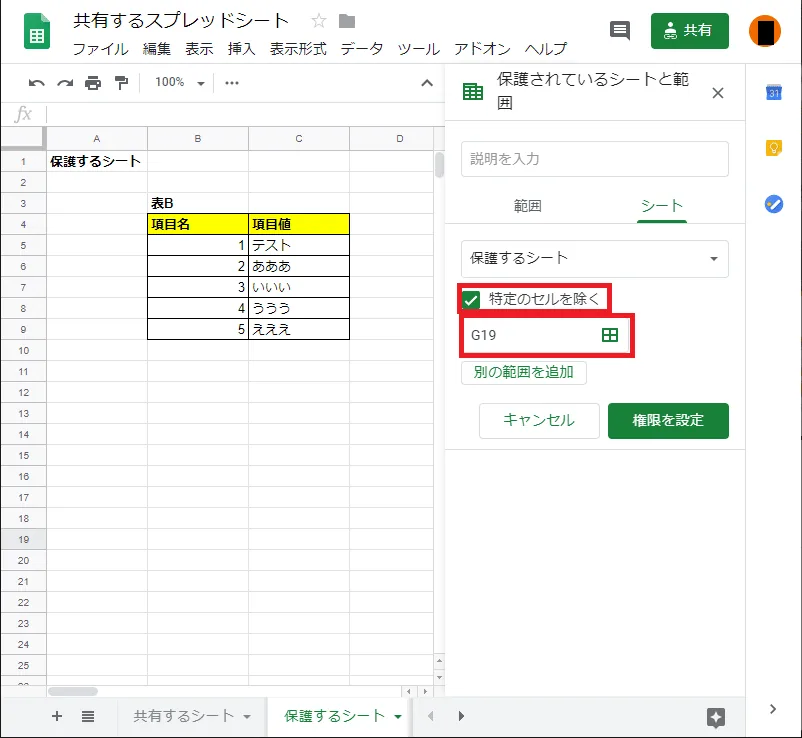Click cell containing テスト
This screenshot has height=738, width=802.
pyautogui.click(x=299, y=245)
